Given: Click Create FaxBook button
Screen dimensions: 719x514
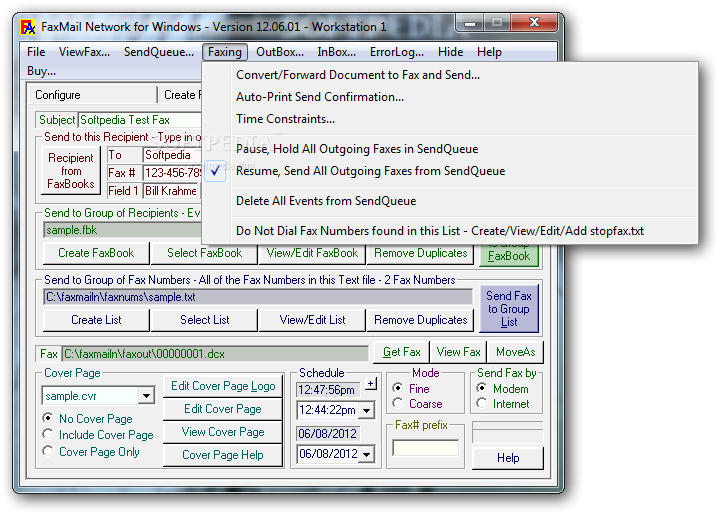Looking at the screenshot, I should [96, 253].
